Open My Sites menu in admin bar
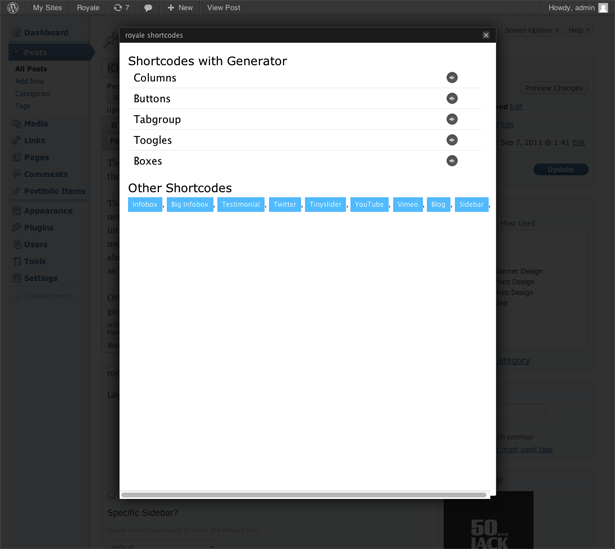 tap(47, 8)
